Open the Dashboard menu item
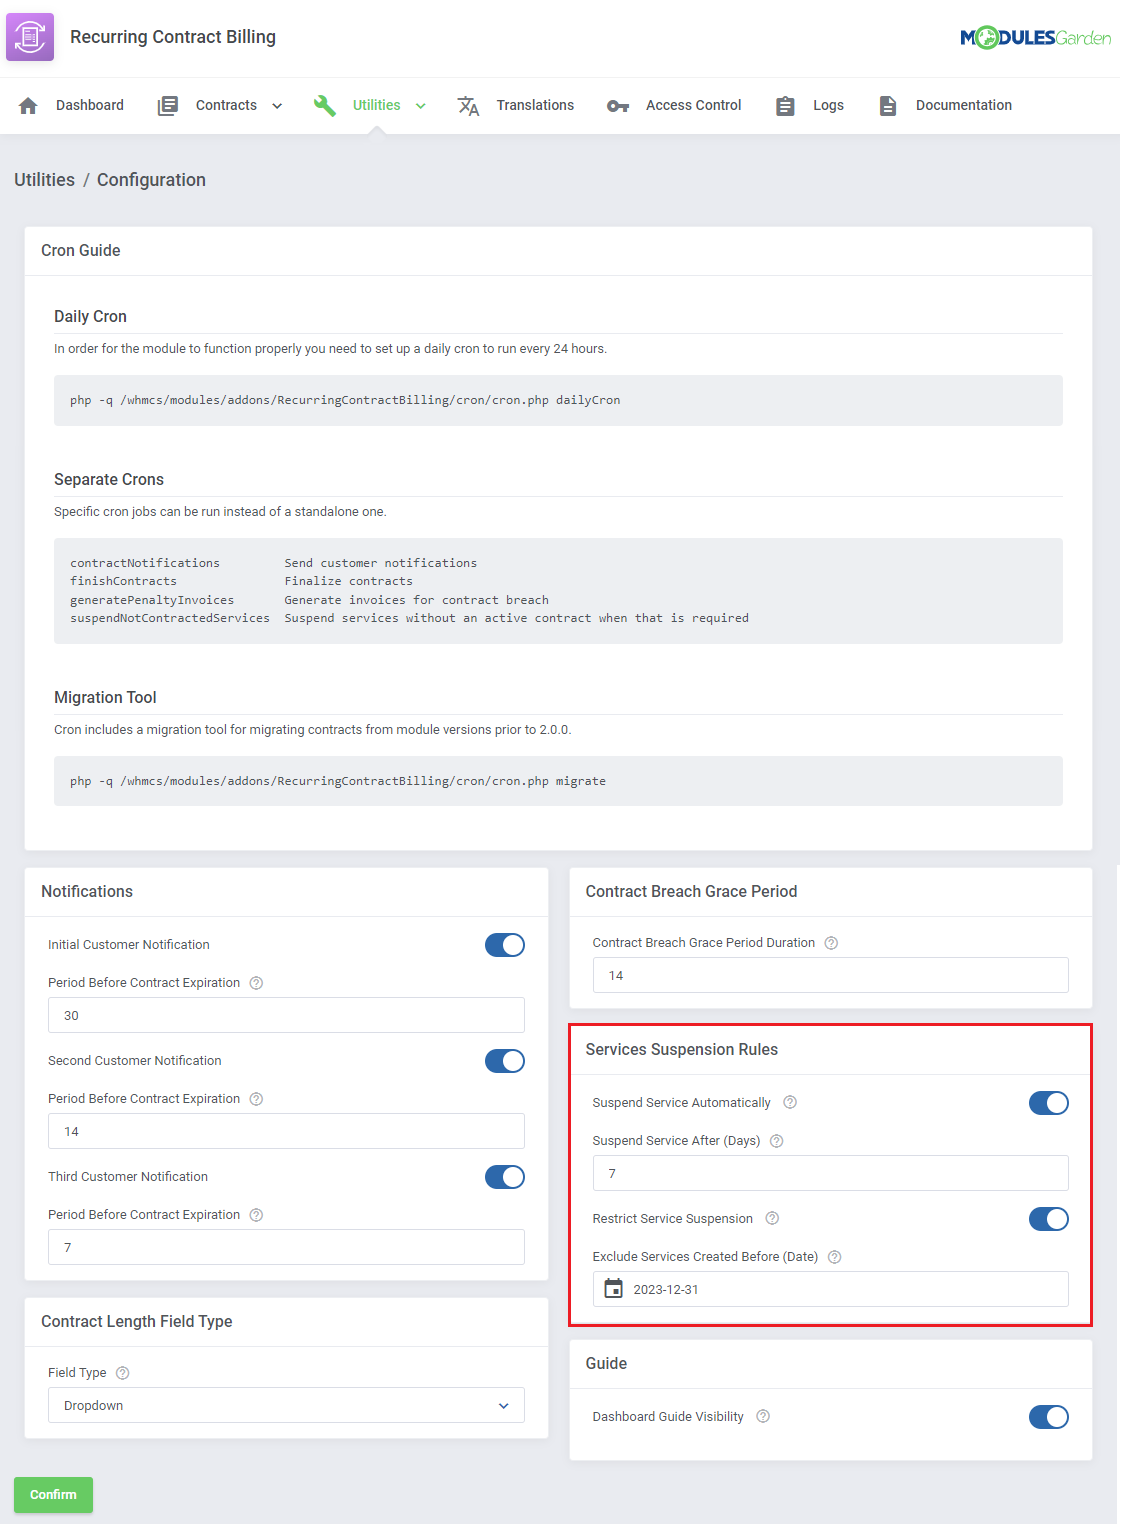Screen dimensions: 1121x1524 click(90, 105)
